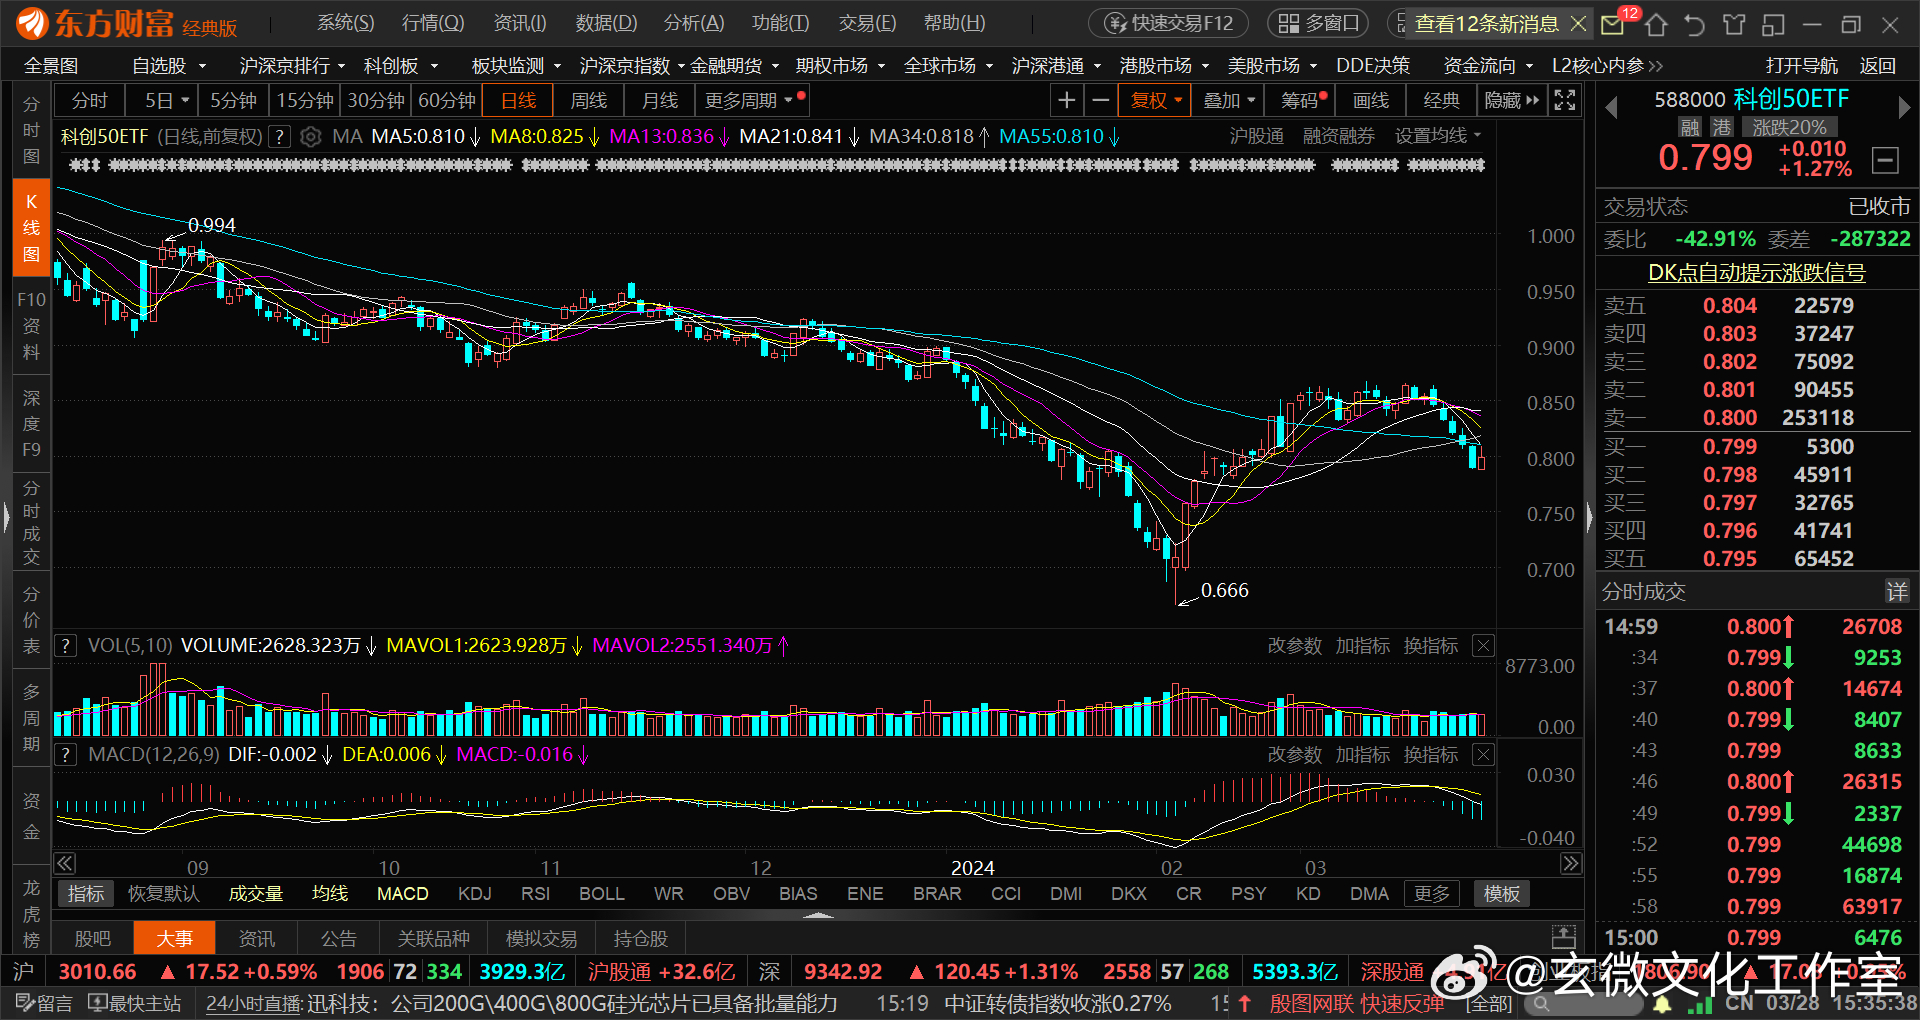Open F10资料 in left sidebar

[x=31, y=326]
